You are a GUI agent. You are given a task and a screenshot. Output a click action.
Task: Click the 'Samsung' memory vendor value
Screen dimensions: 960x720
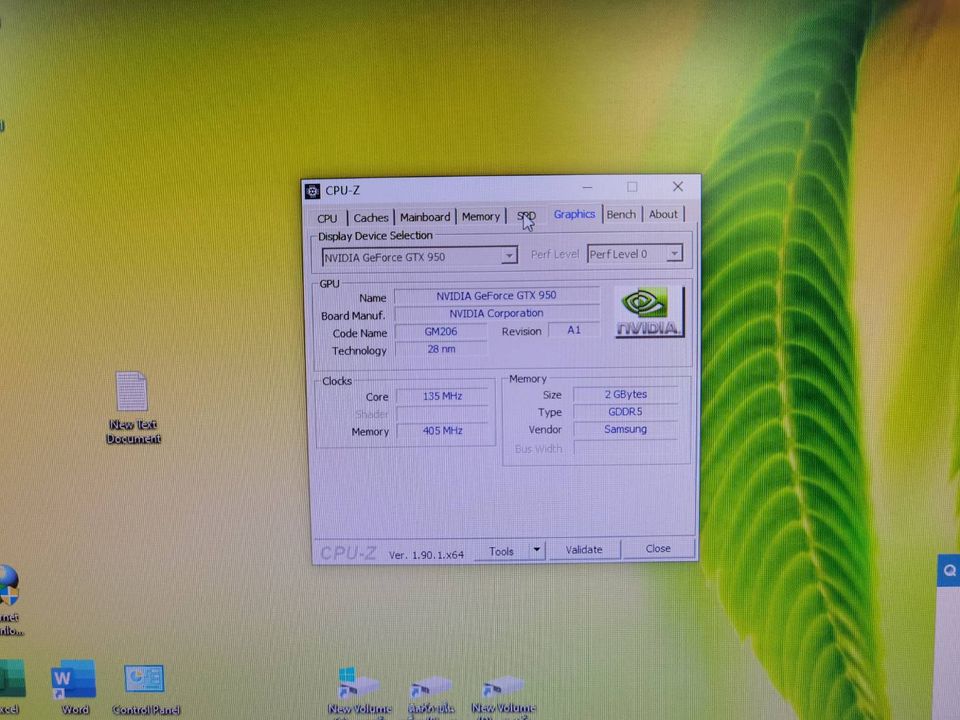(626, 429)
